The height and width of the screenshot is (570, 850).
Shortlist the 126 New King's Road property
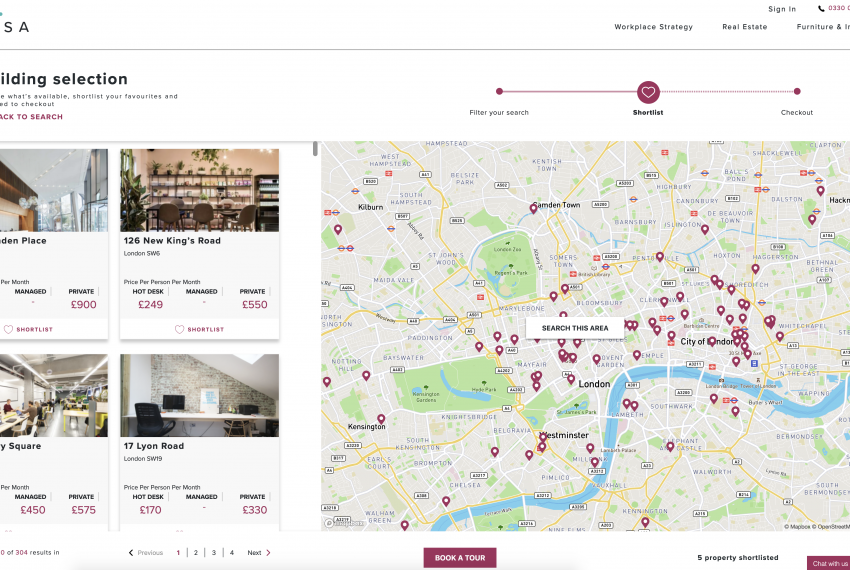pyautogui.click(x=199, y=329)
